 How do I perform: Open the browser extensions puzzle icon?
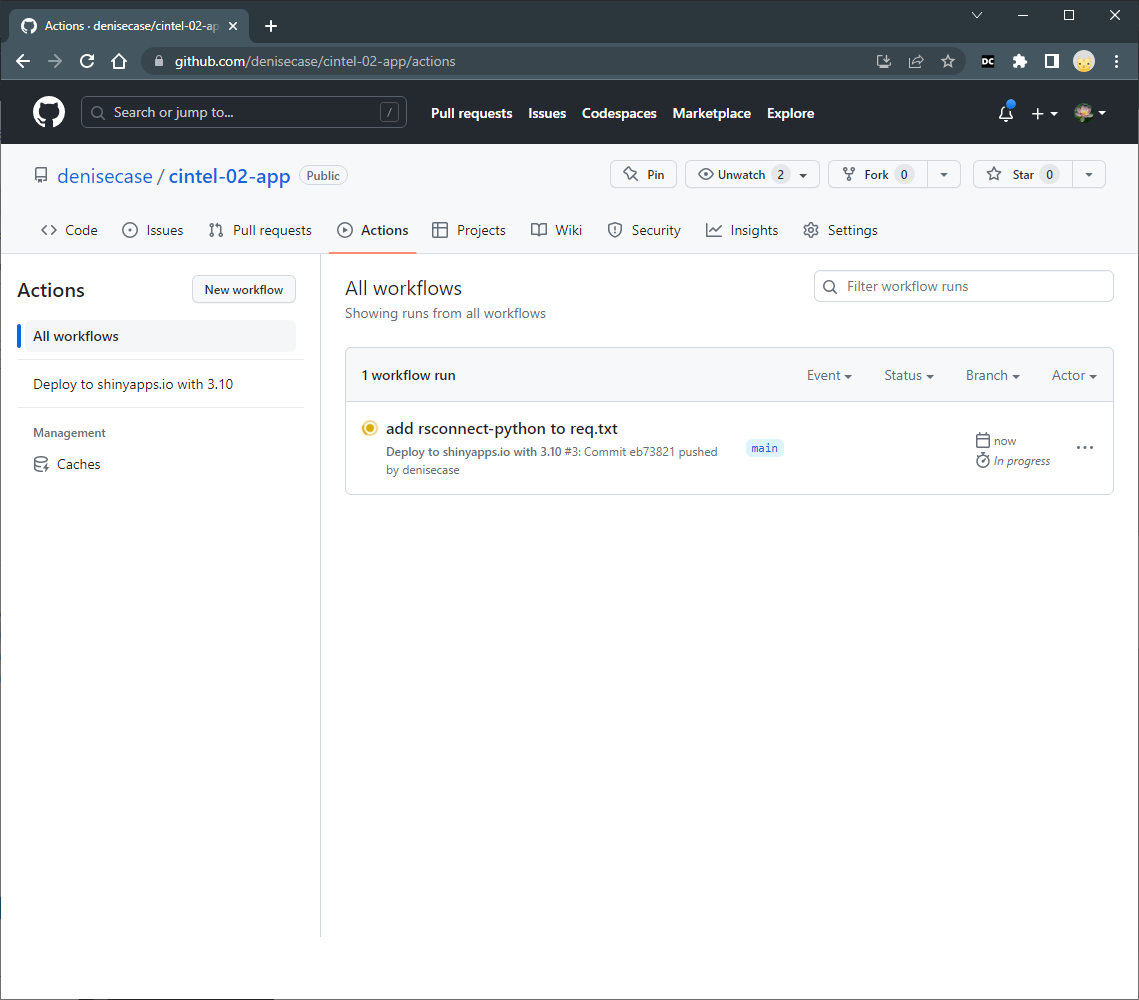coord(1020,62)
